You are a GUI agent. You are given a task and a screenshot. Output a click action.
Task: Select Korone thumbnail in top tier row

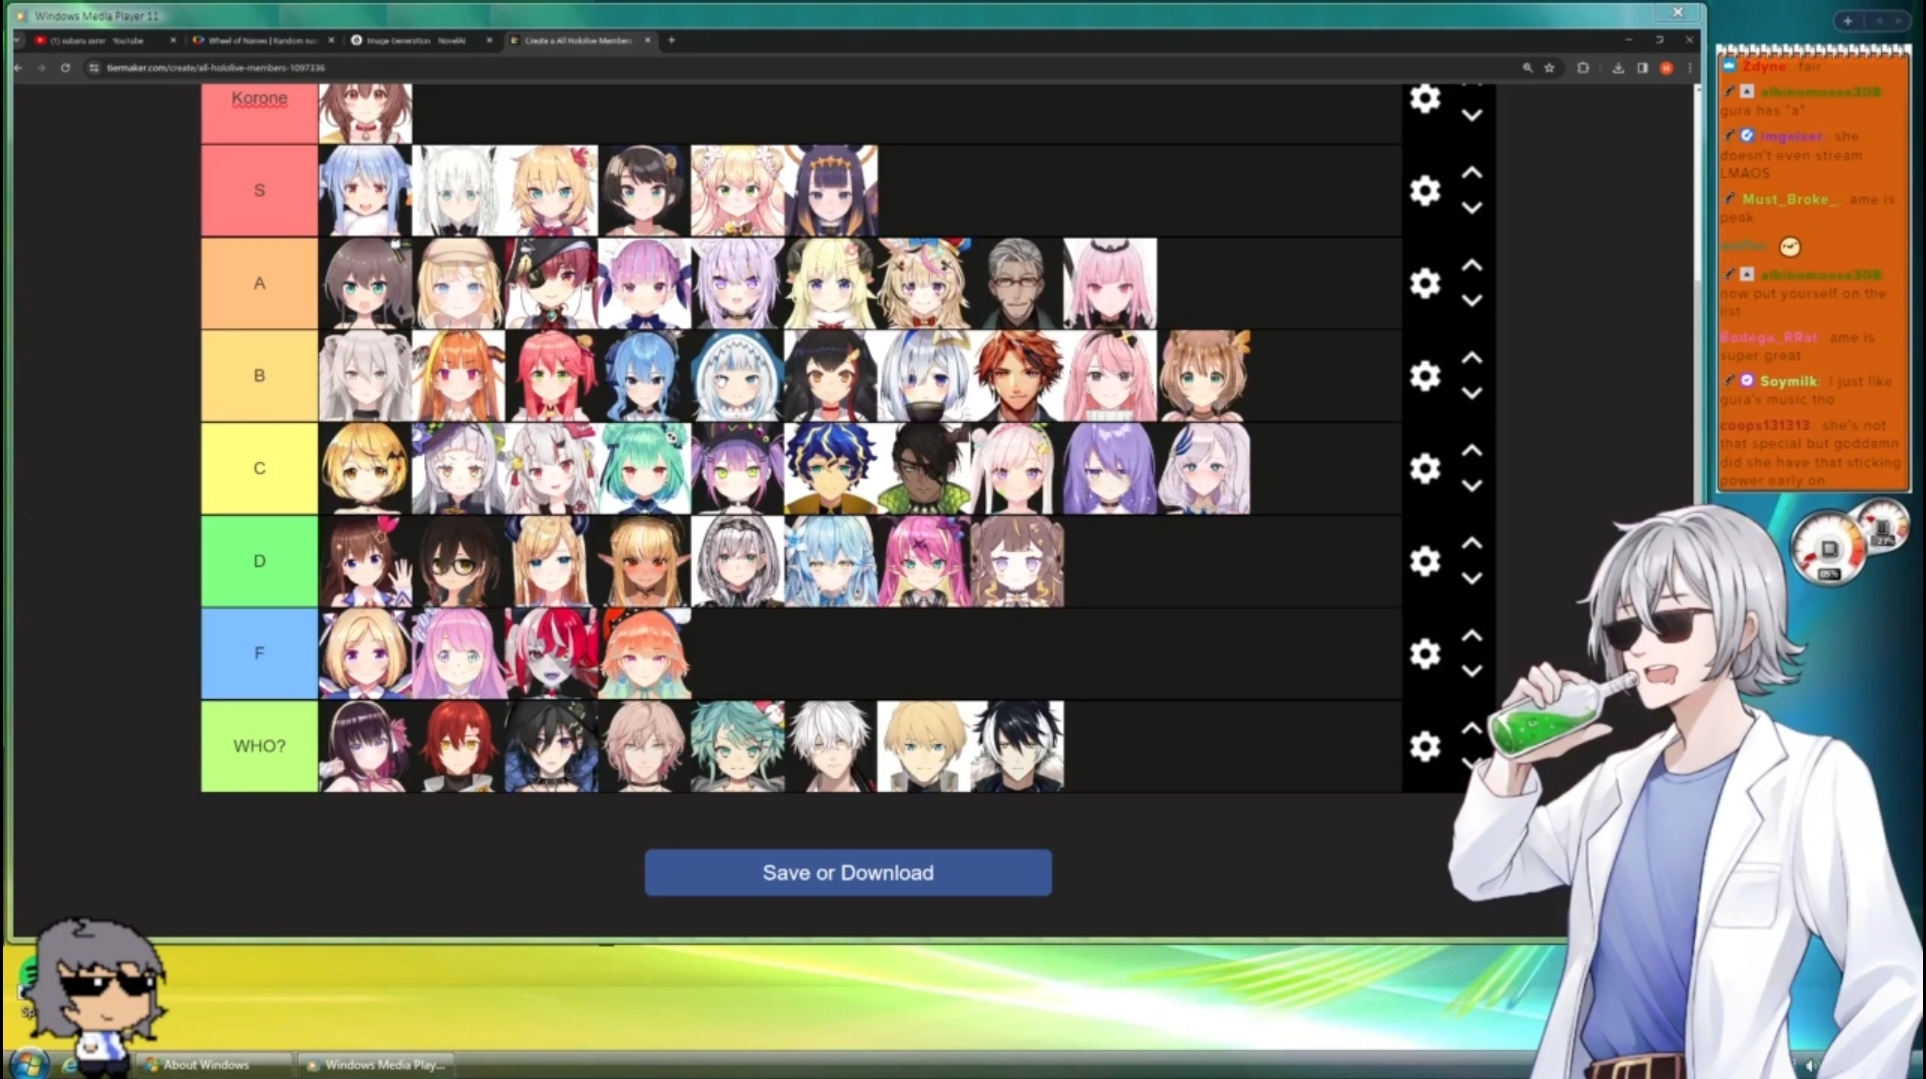pyautogui.click(x=365, y=113)
